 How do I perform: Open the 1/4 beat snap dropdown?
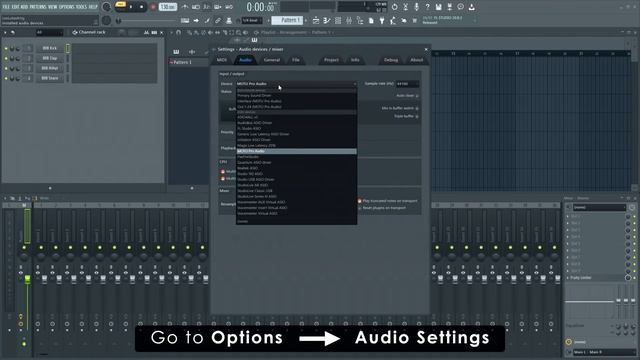(x=252, y=20)
